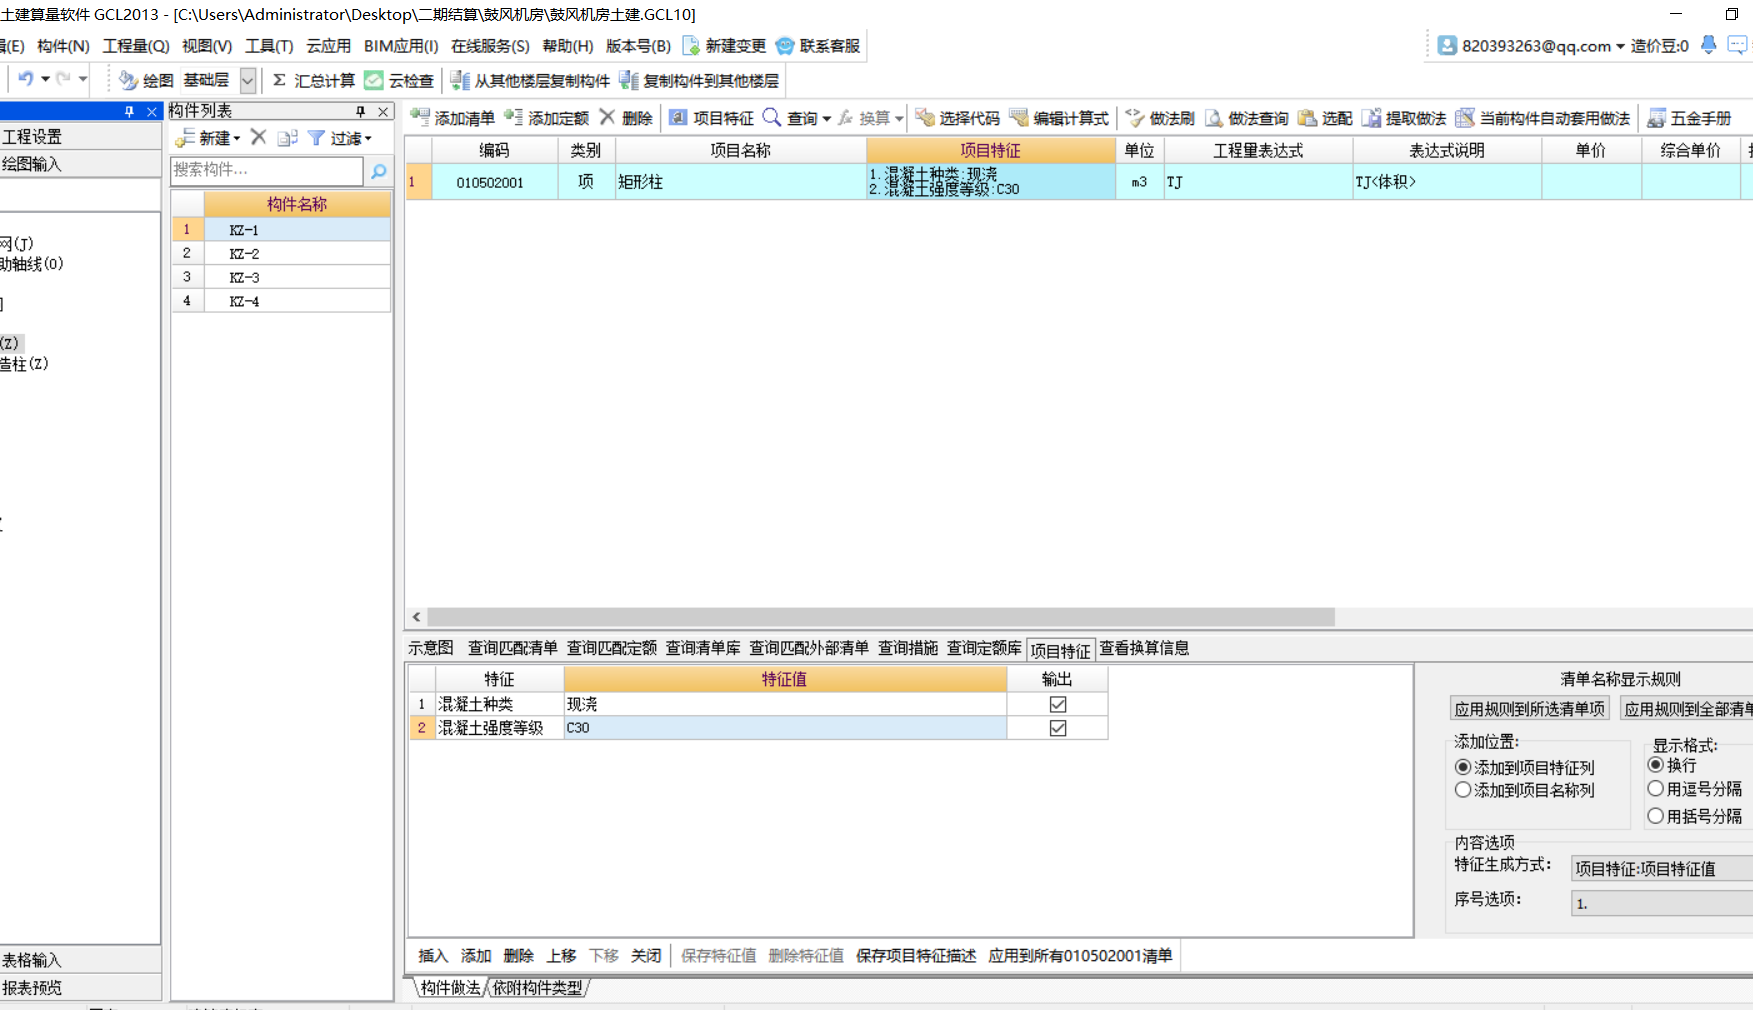This screenshot has height=1010, width=1753.
Task: Activate the 做法刷 brush tool
Action: click(x=1135, y=118)
